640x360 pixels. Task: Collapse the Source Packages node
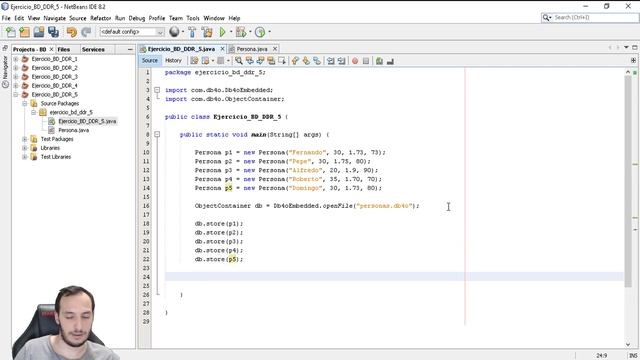tap(25, 104)
